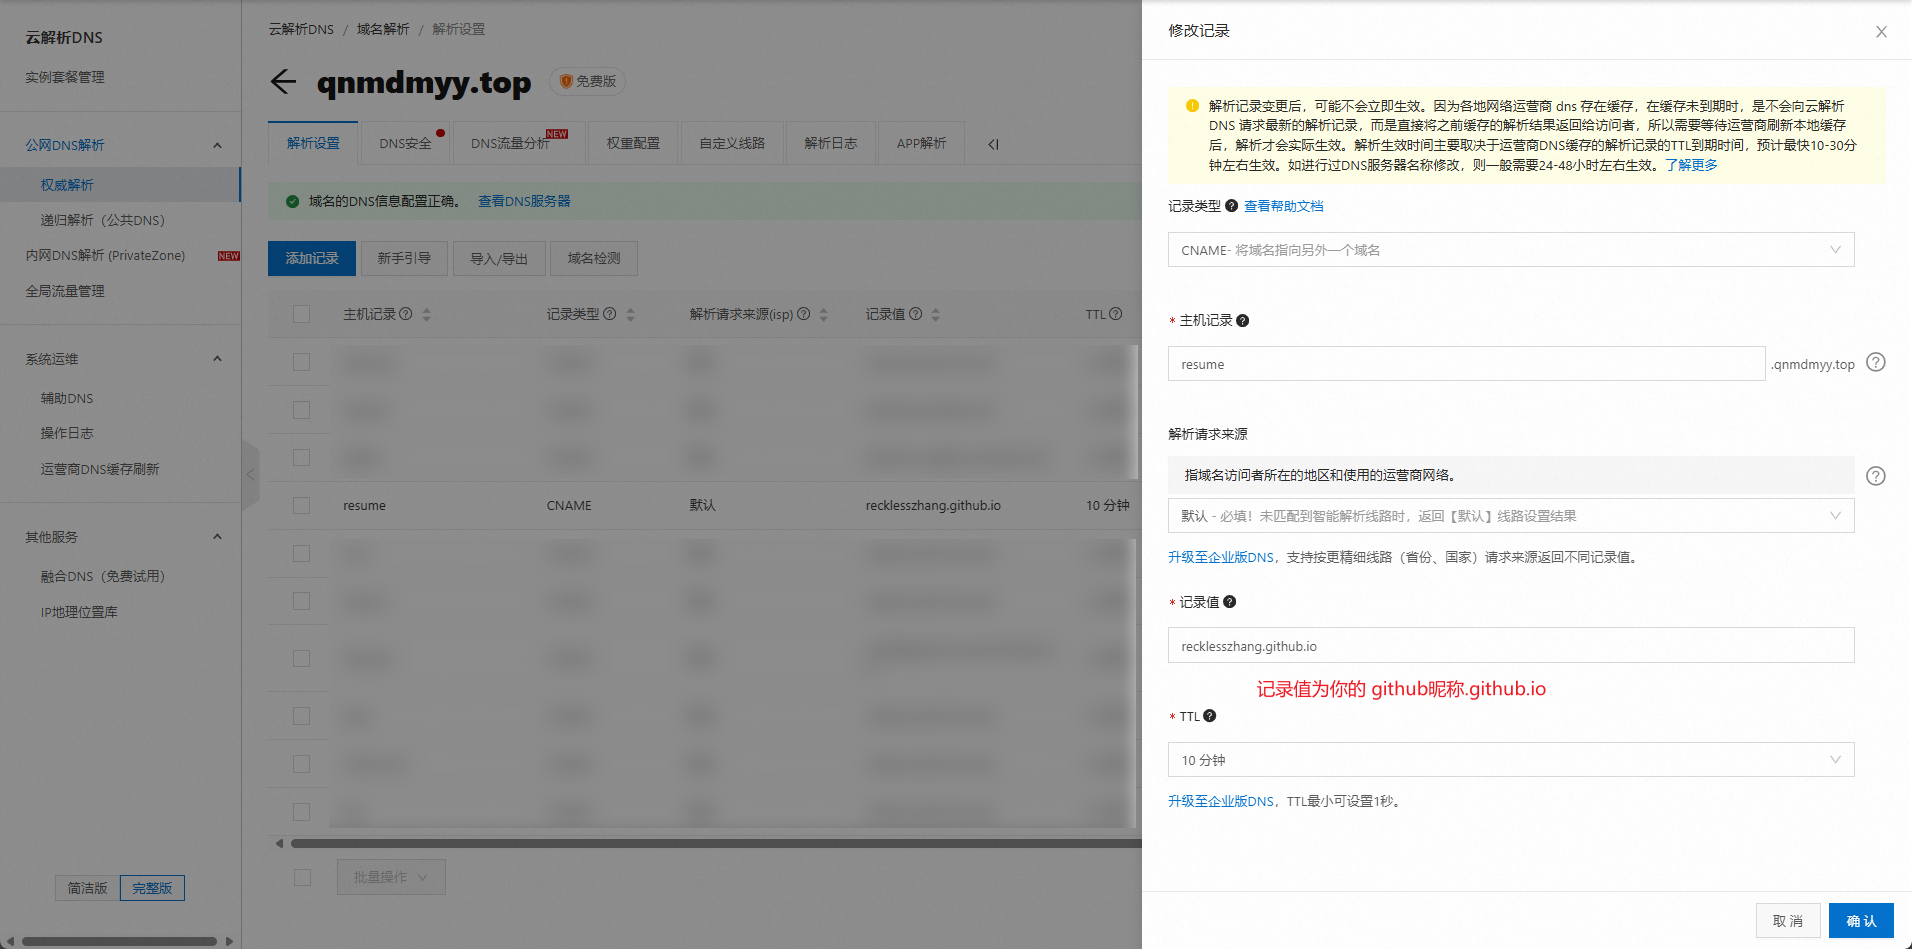Screen dimensions: 1912x949
Task: Collapse tabs with the arrow after APP解析
Action: [x=993, y=144]
